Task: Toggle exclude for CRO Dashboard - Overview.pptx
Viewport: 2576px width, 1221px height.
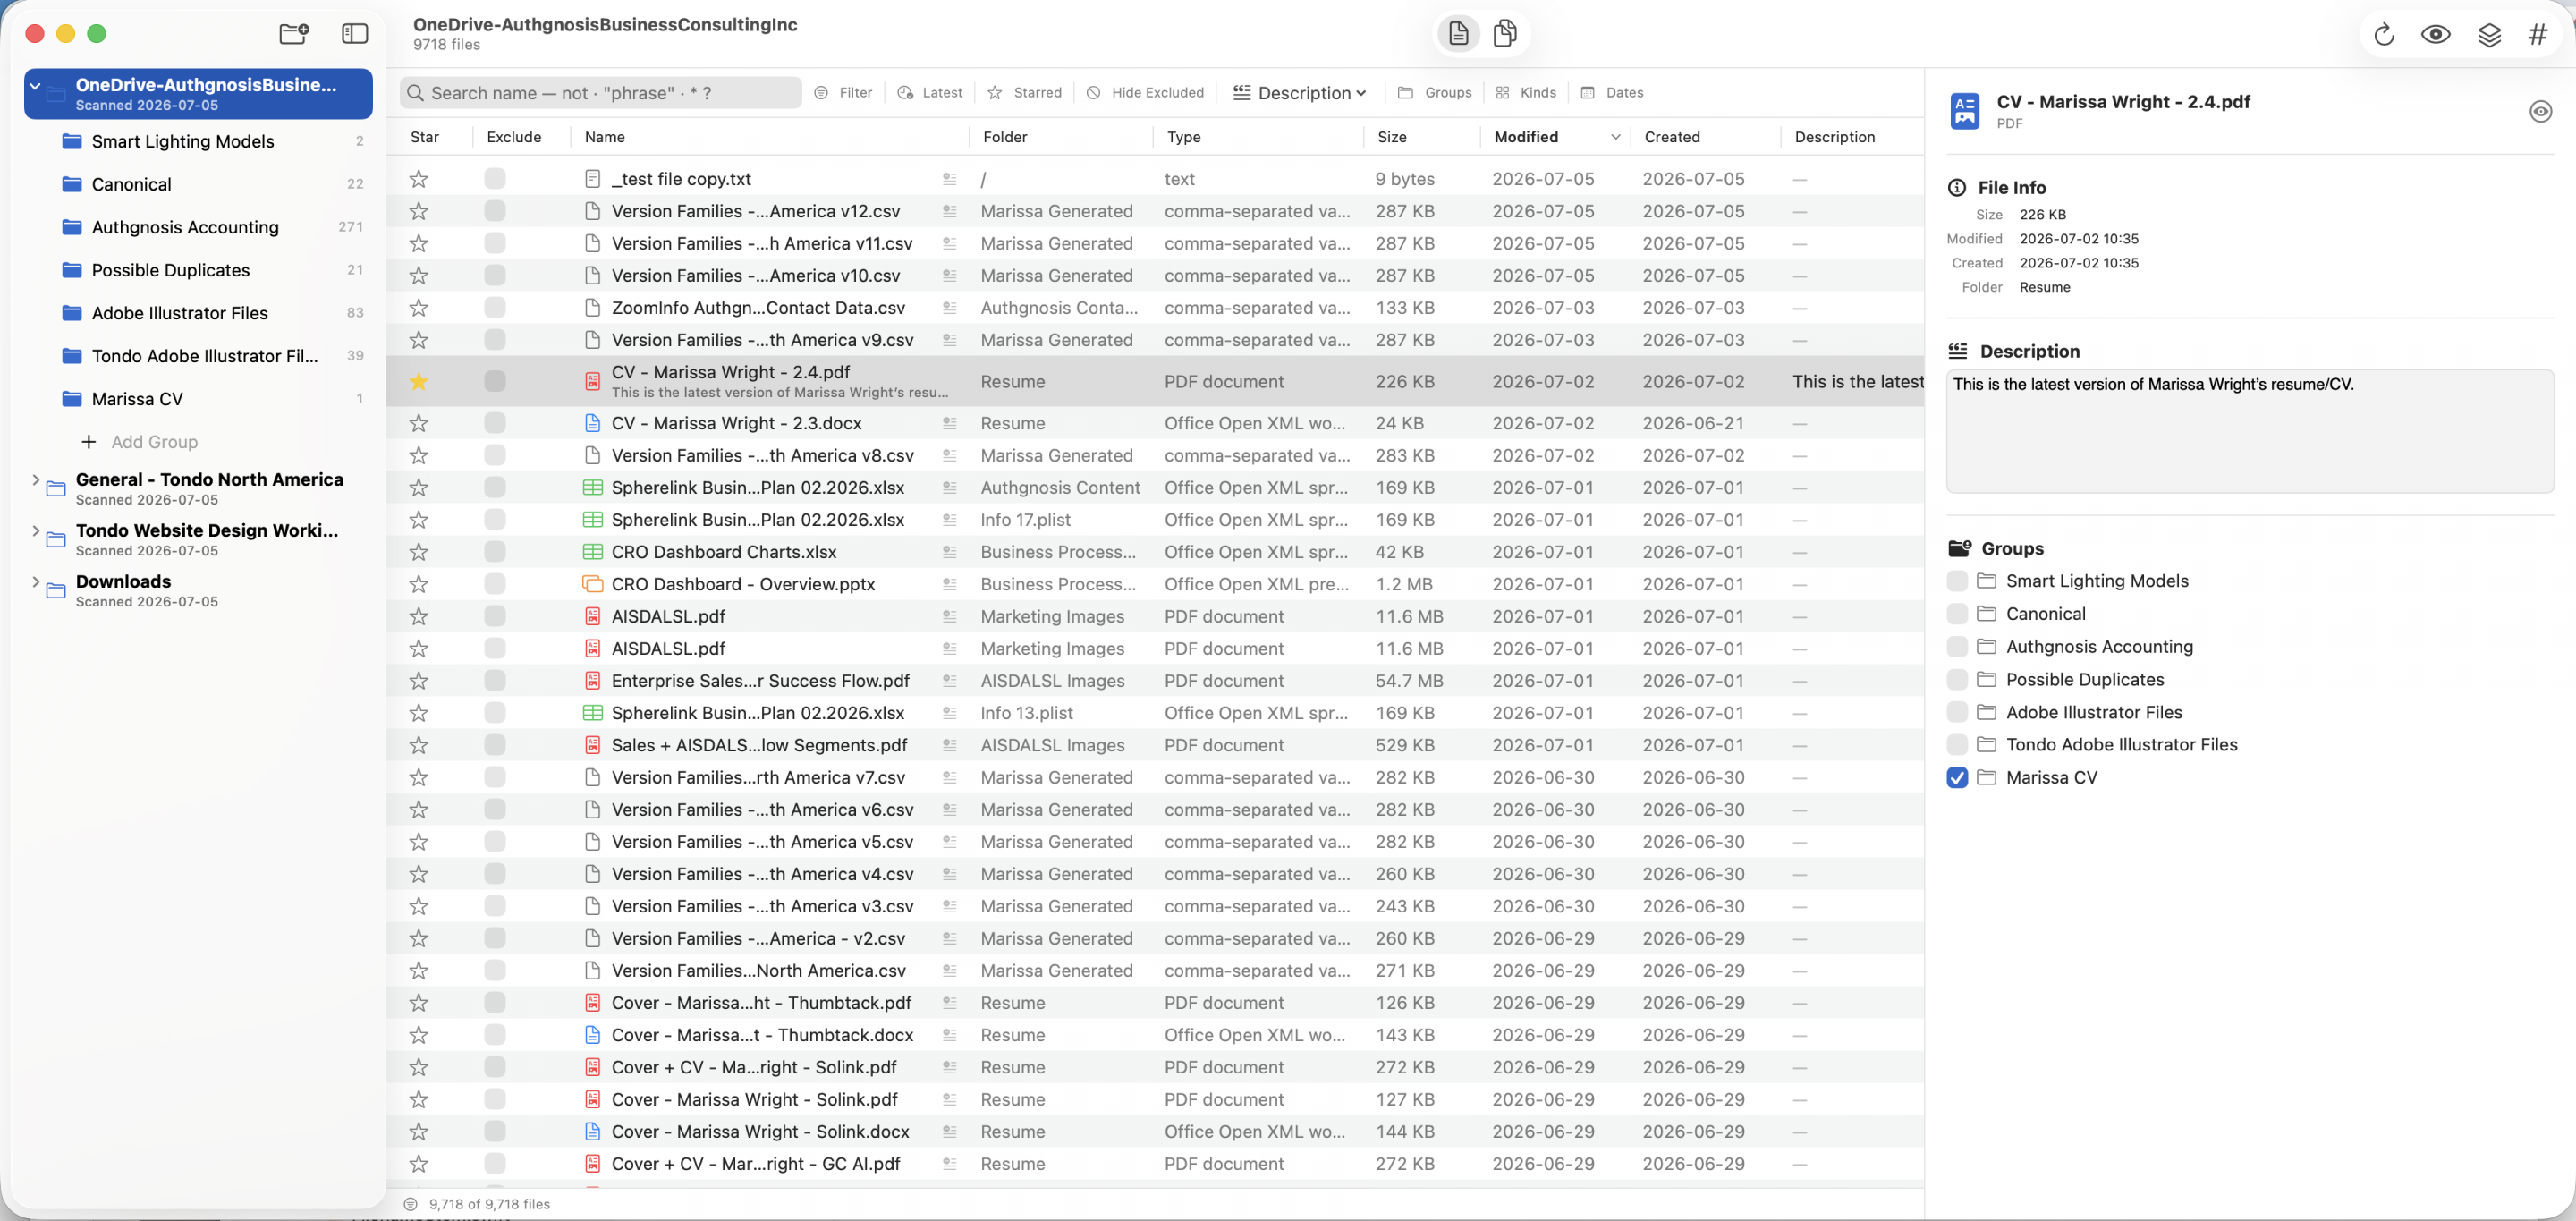Action: click(x=495, y=584)
